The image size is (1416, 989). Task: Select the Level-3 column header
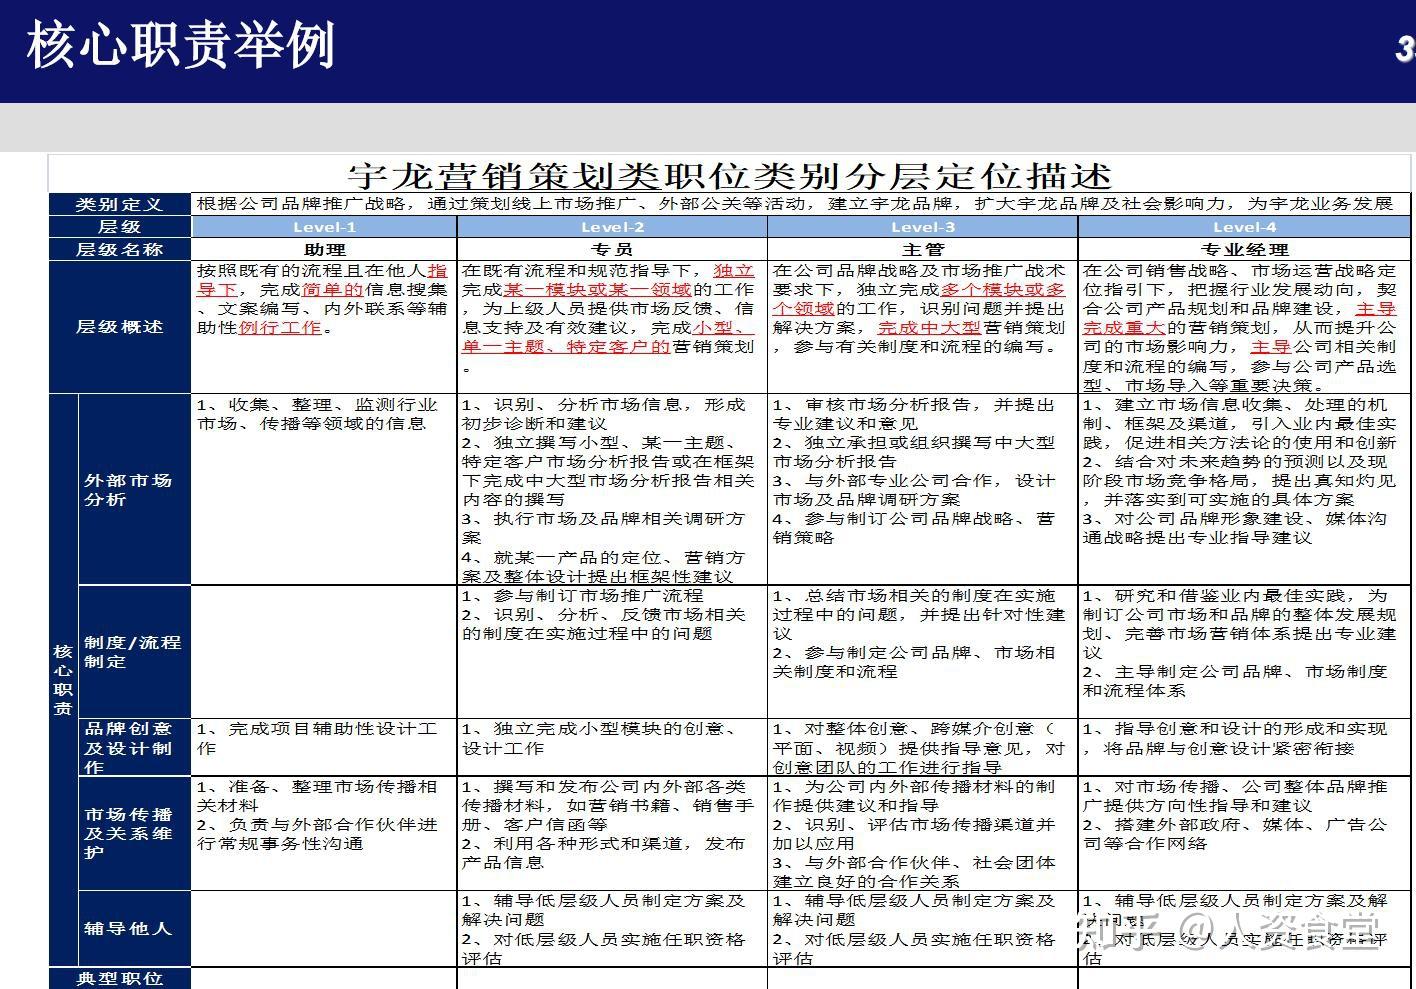pos(922,227)
